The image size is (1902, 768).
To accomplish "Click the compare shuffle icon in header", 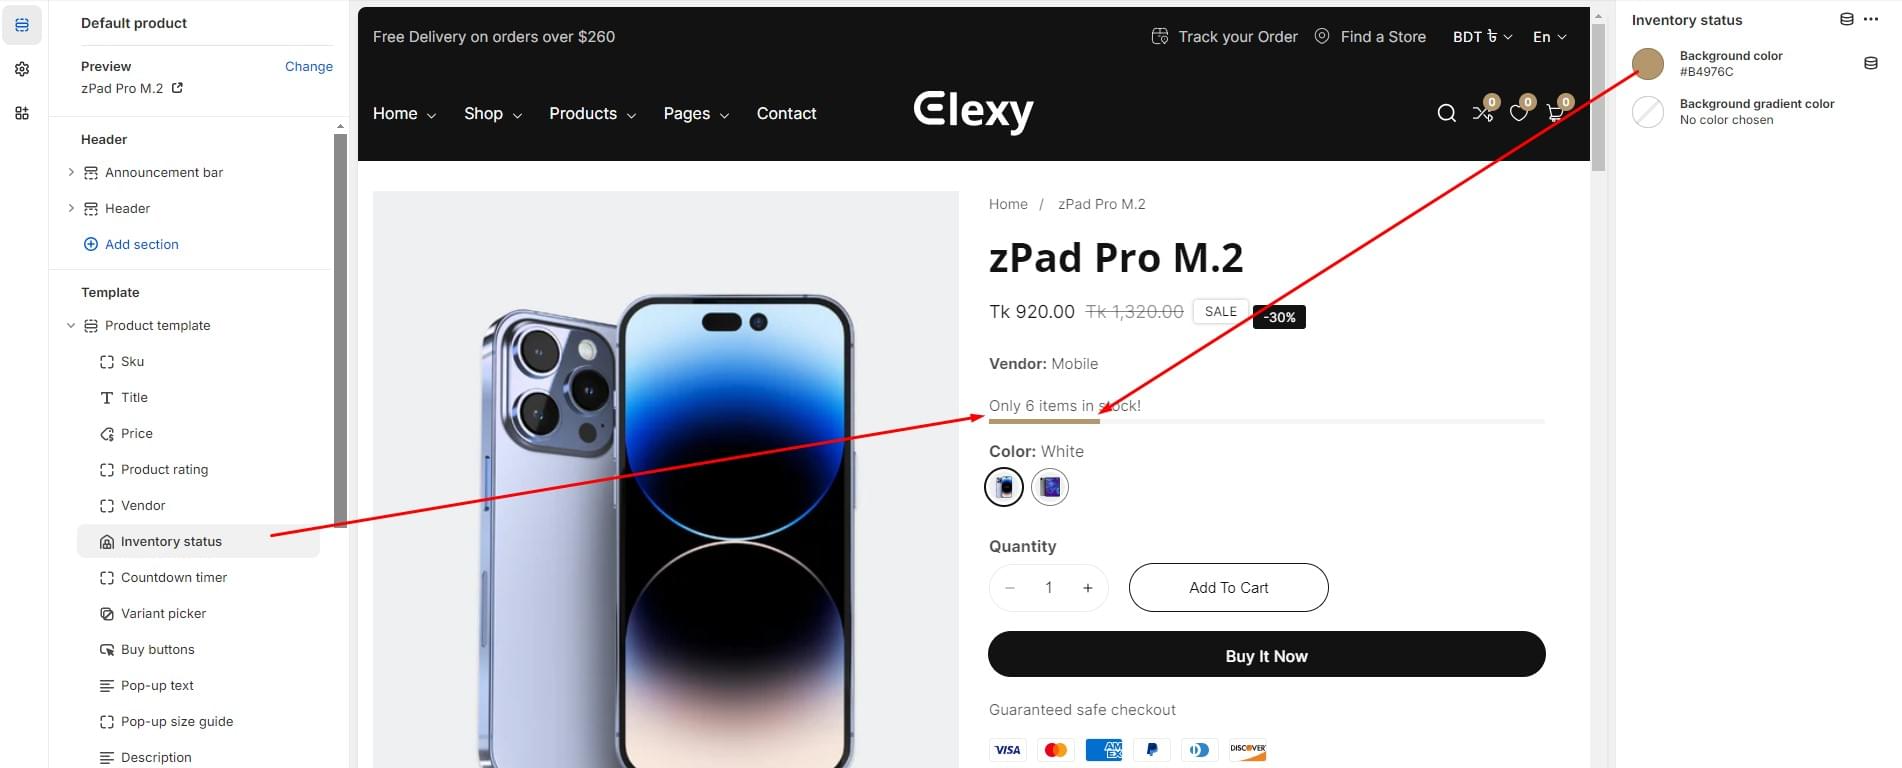I will point(1482,113).
